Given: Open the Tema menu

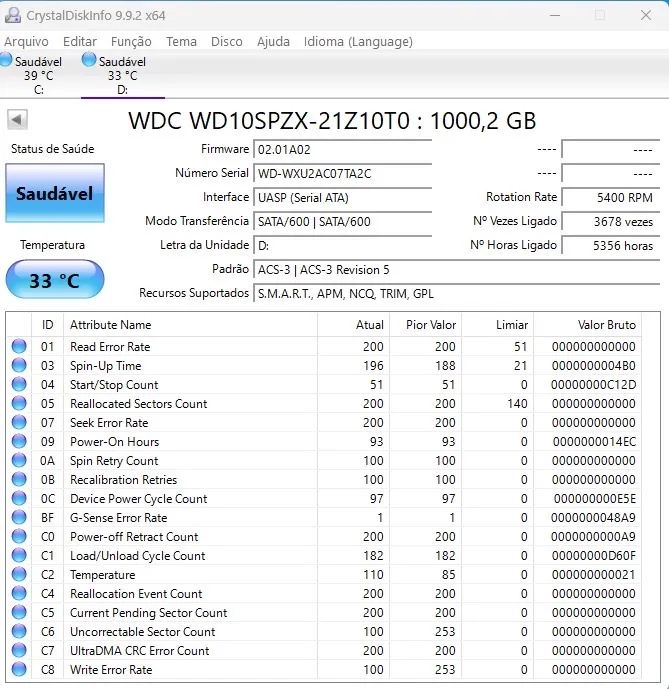Looking at the screenshot, I should pos(181,42).
